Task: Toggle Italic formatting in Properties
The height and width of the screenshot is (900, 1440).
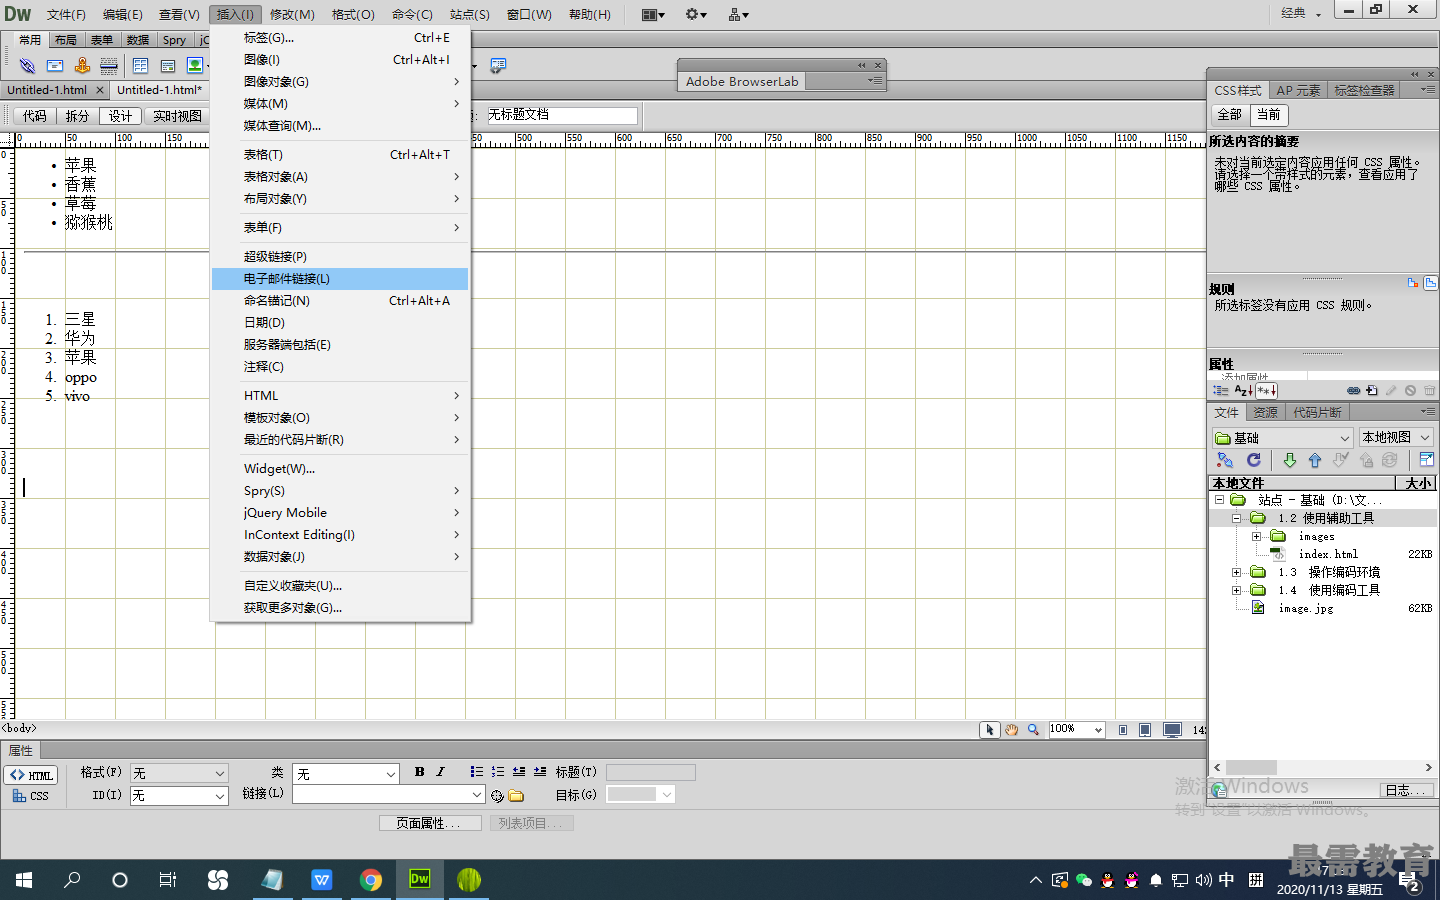Action: (x=440, y=772)
